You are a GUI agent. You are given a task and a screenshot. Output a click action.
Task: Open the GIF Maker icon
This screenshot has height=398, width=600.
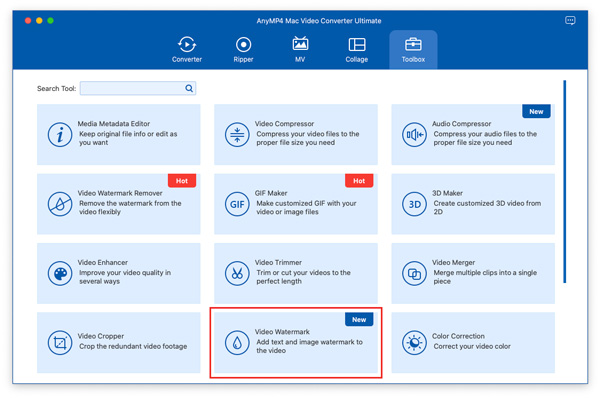coord(237,204)
